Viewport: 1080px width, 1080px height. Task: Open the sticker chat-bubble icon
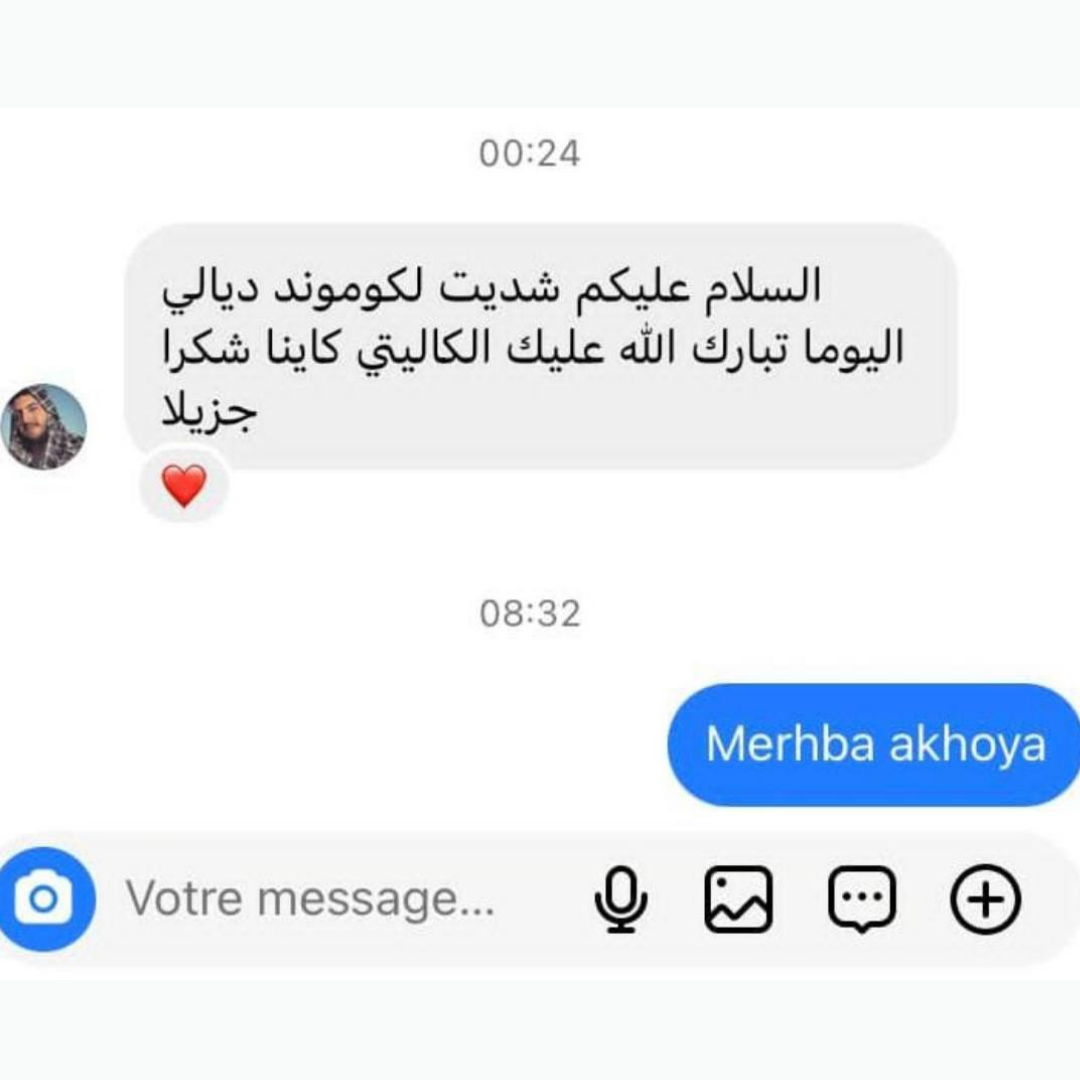862,900
